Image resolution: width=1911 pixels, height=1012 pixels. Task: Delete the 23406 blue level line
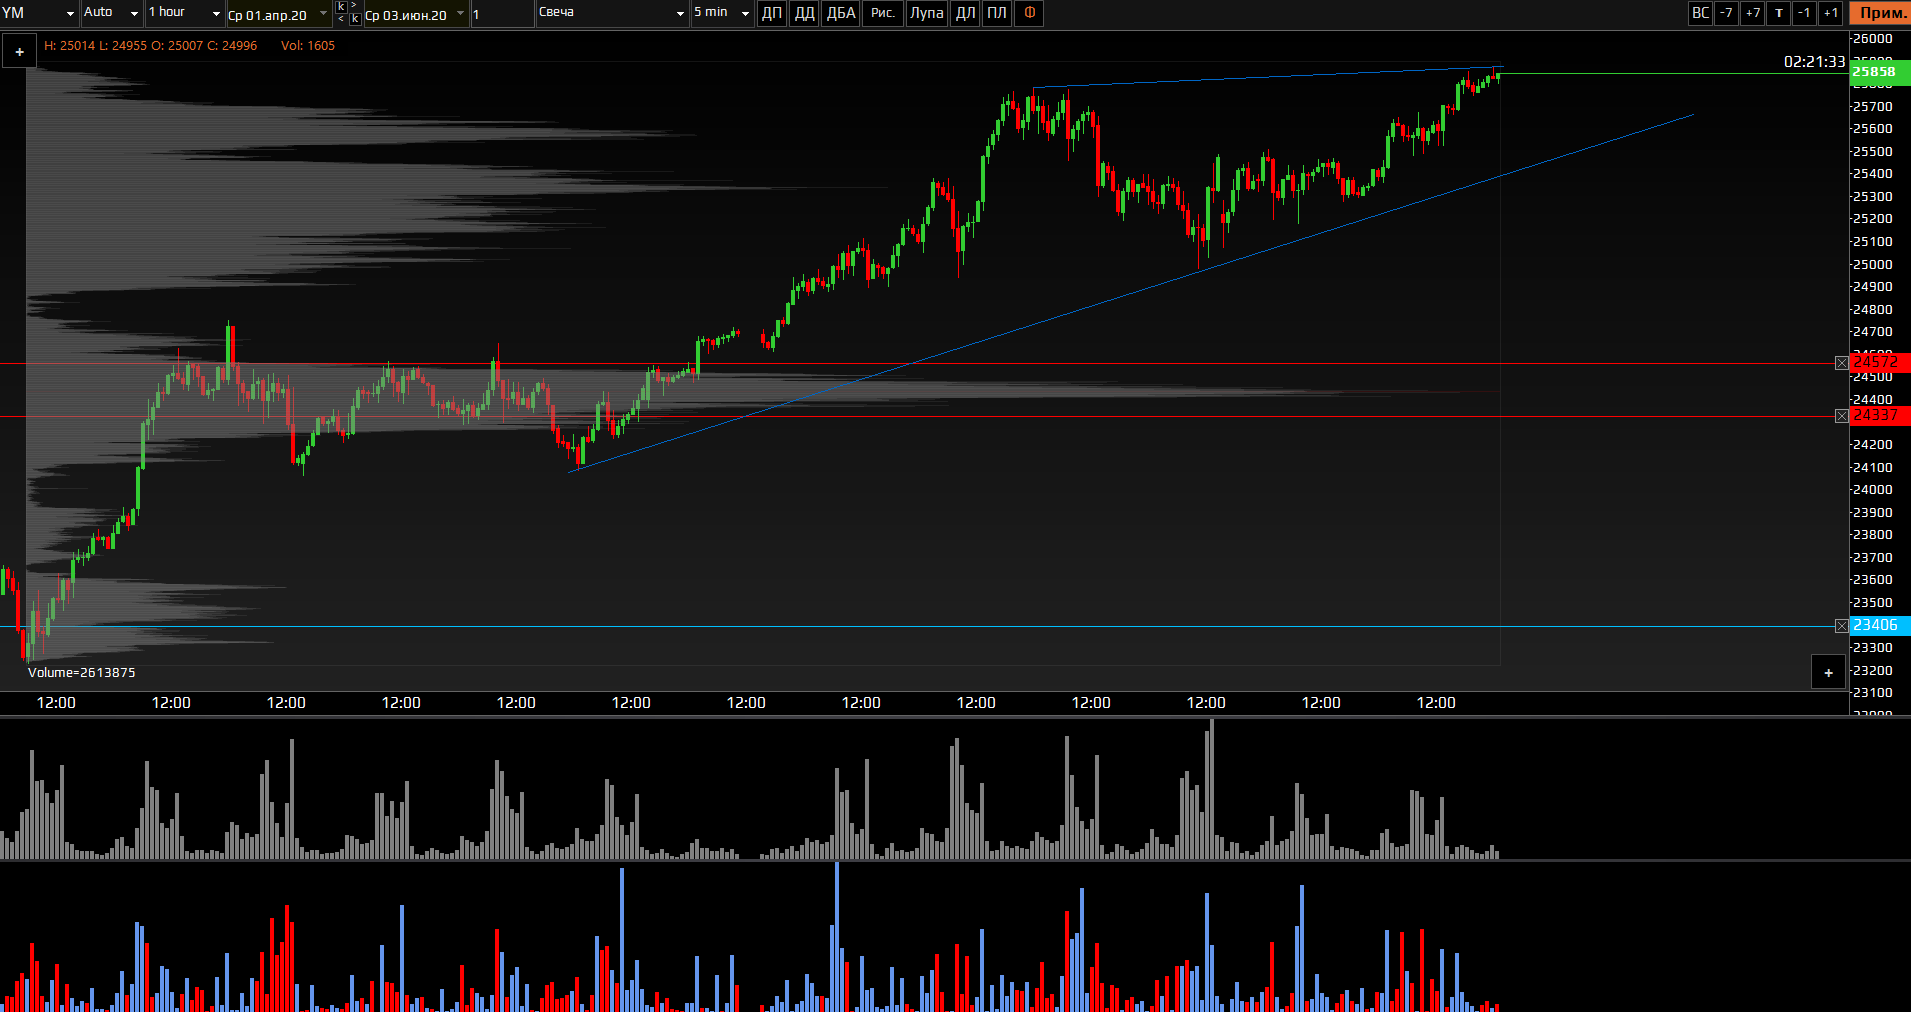[1842, 626]
